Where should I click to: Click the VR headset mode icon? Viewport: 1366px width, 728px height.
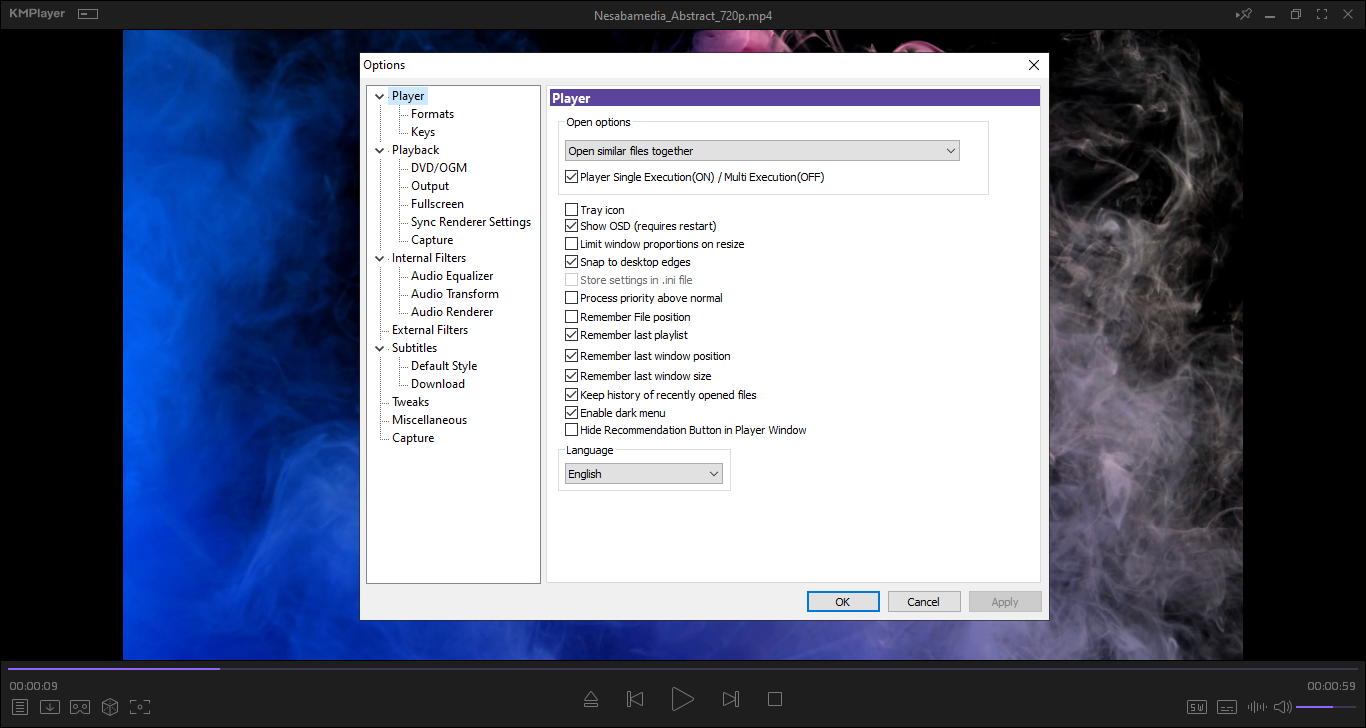80,707
